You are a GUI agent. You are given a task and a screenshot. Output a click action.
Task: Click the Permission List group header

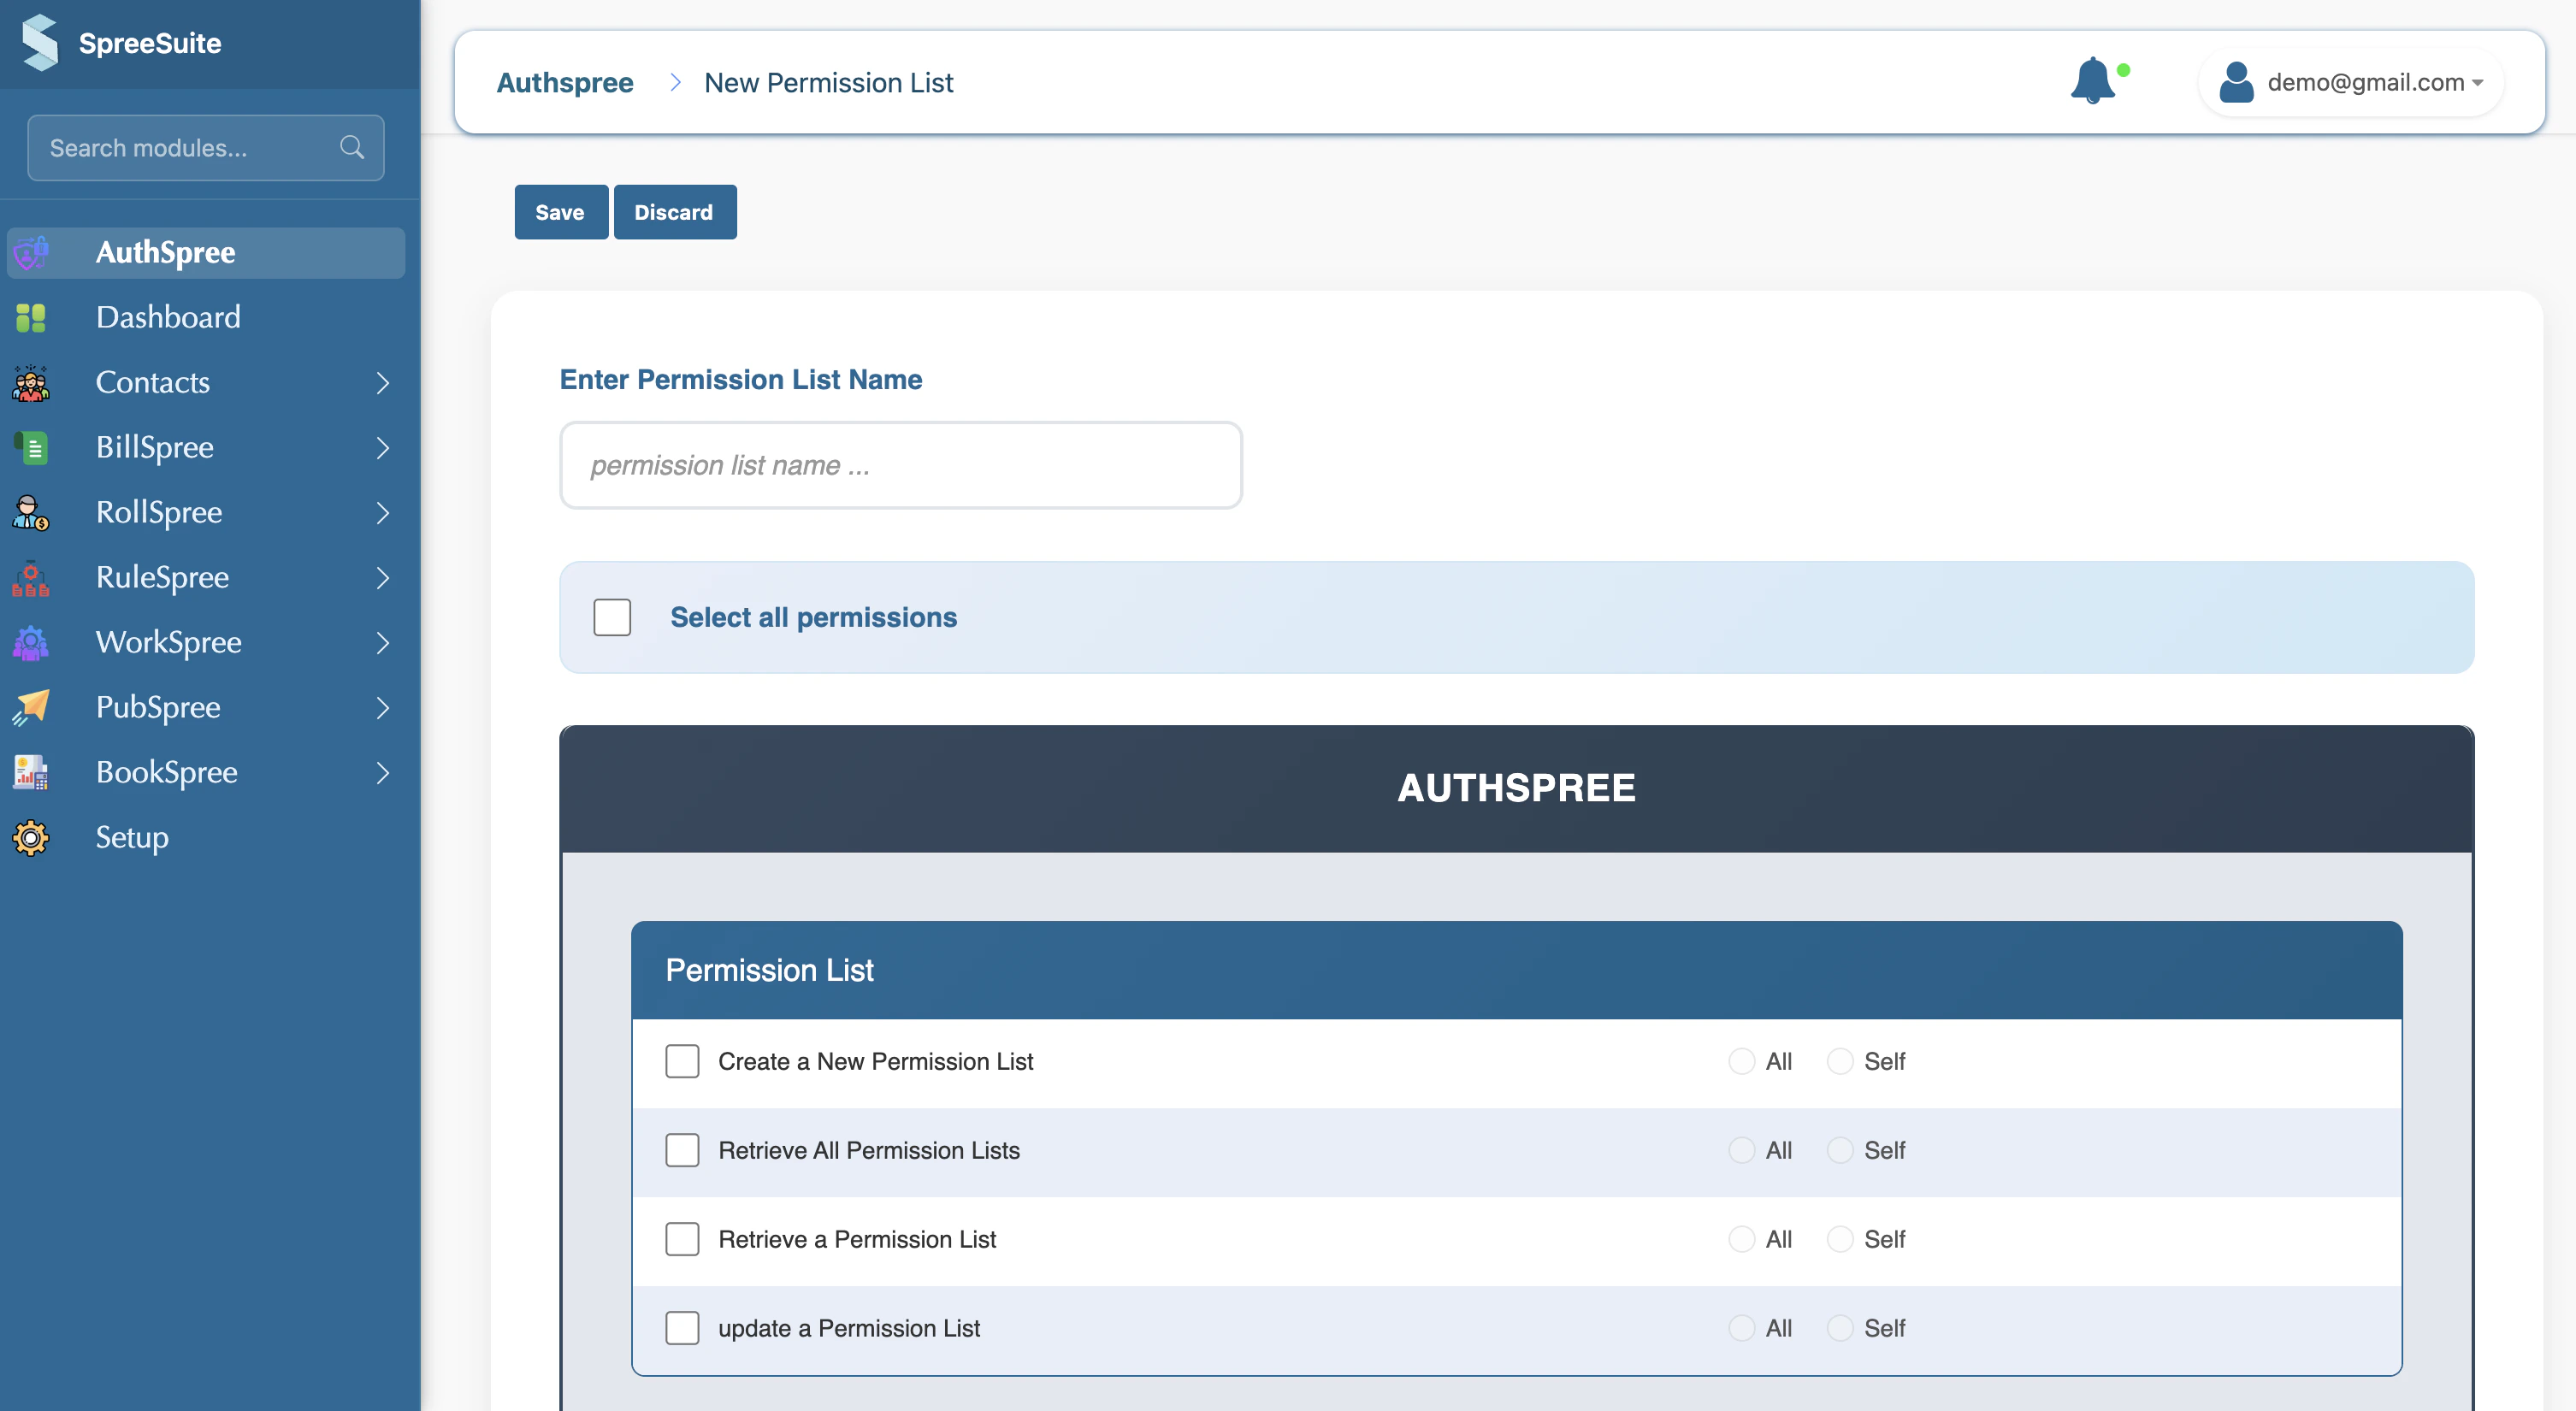(1517, 970)
